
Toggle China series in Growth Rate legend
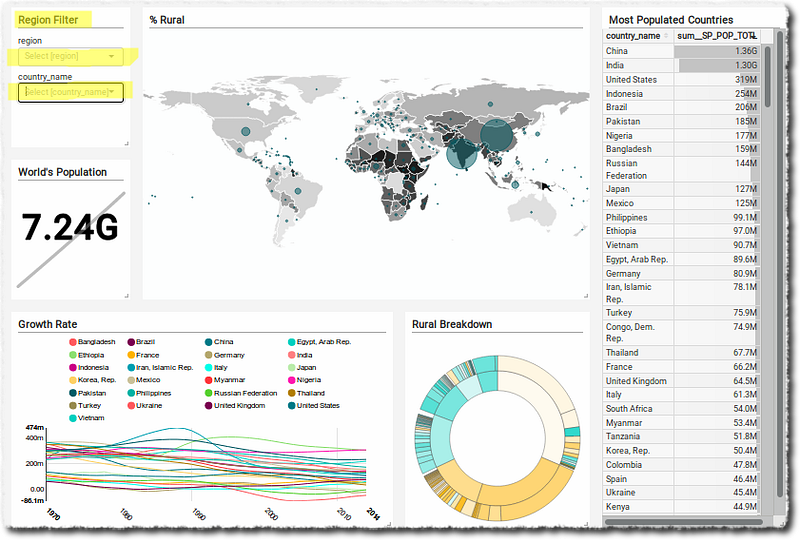click(219, 342)
